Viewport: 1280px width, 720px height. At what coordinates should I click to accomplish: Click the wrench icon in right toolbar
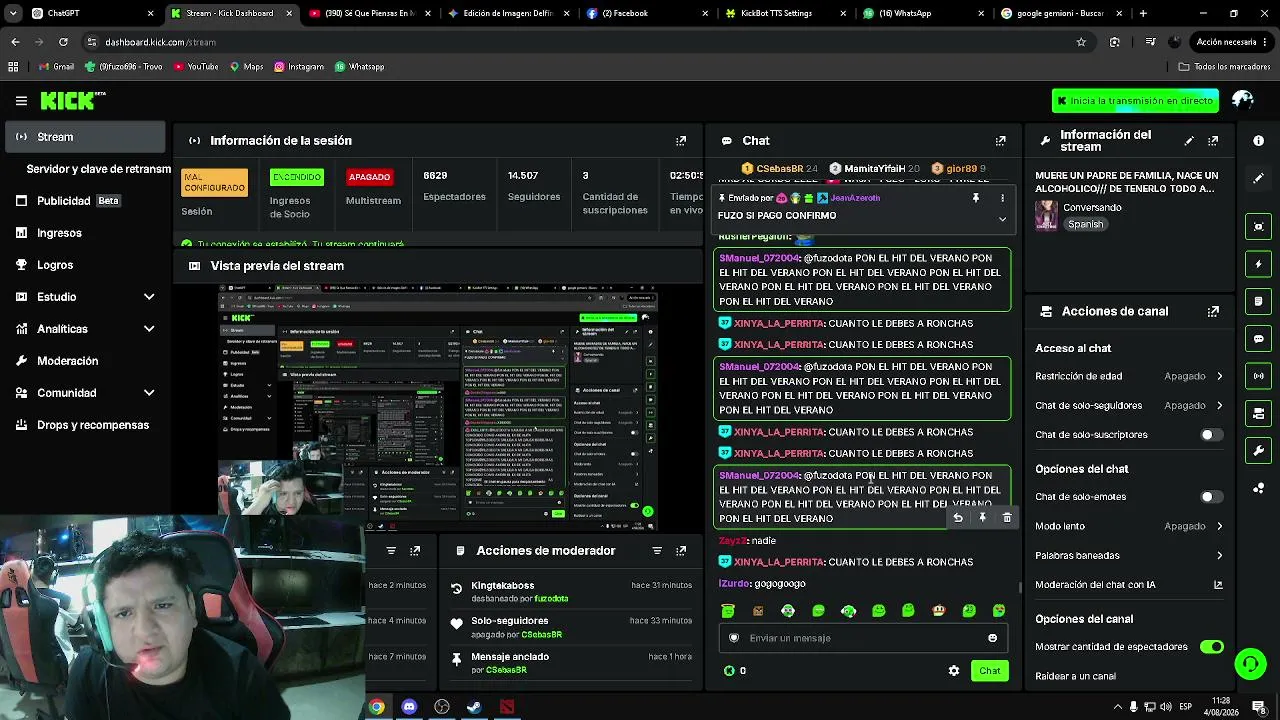tap(1258, 451)
